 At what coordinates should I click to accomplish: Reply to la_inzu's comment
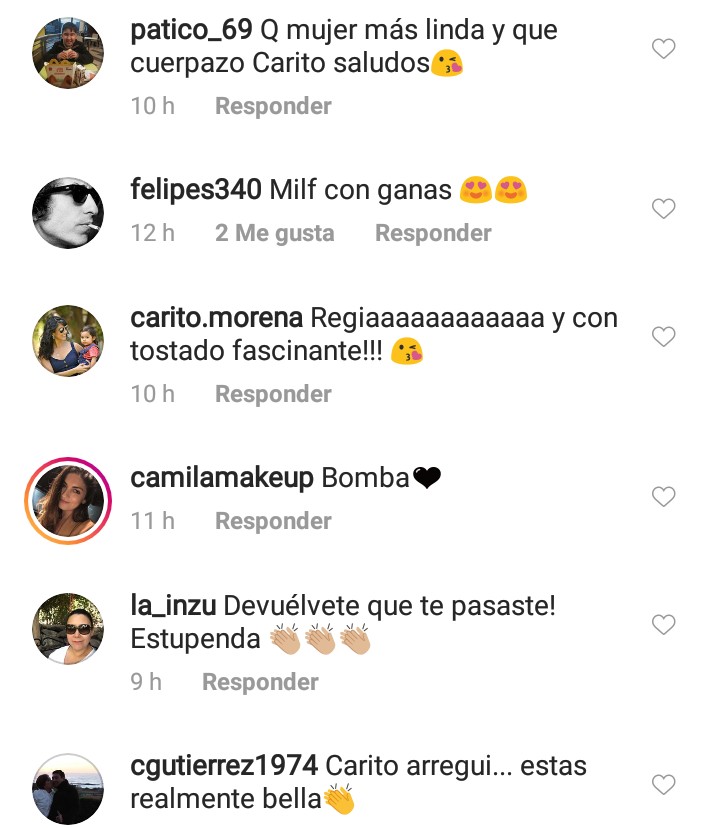(x=260, y=682)
